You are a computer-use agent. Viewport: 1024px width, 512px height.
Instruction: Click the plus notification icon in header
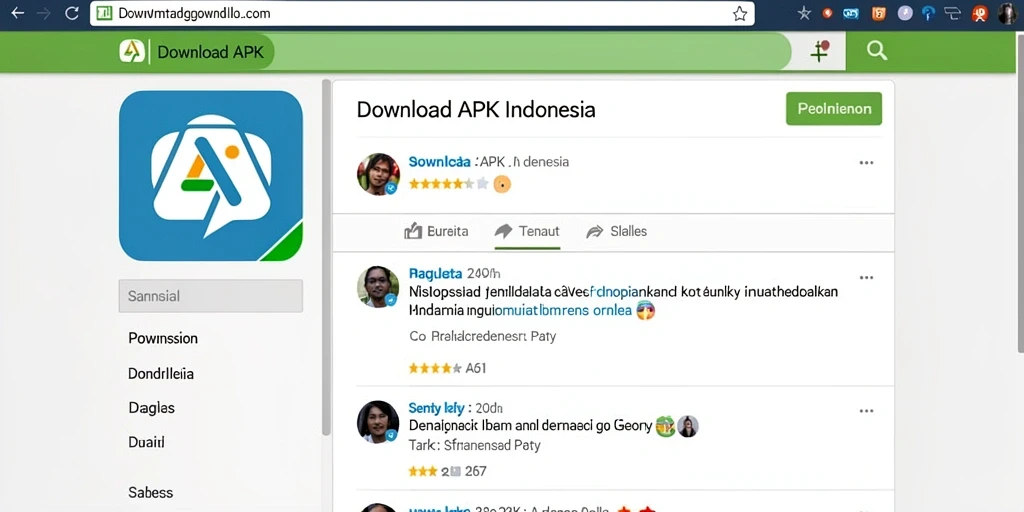[820, 51]
